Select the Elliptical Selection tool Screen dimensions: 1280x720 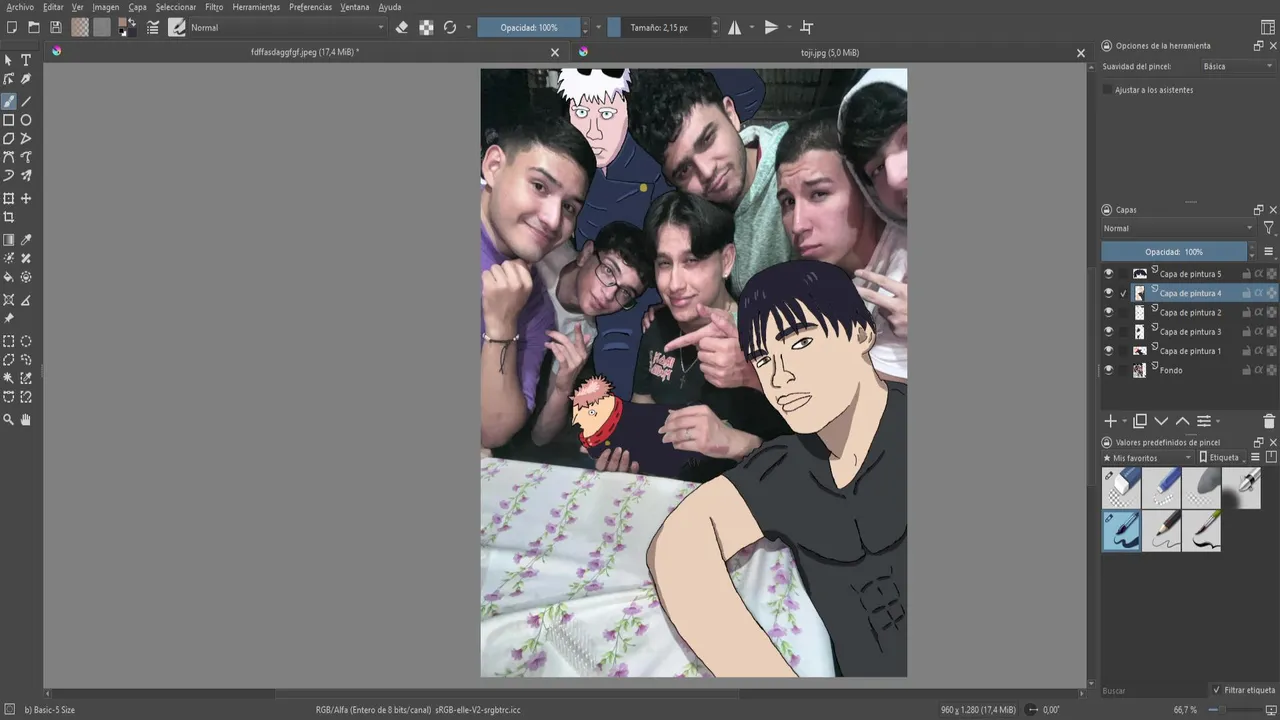coord(26,341)
